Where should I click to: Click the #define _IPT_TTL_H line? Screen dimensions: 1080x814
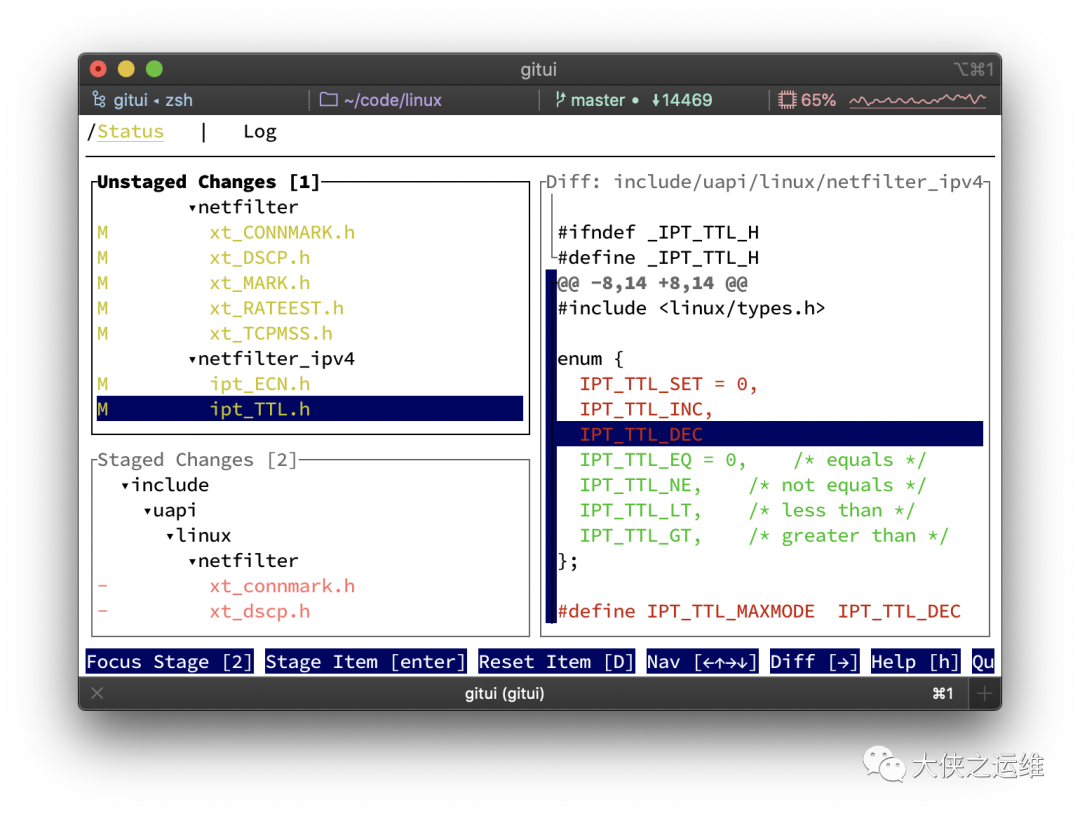(x=658, y=258)
